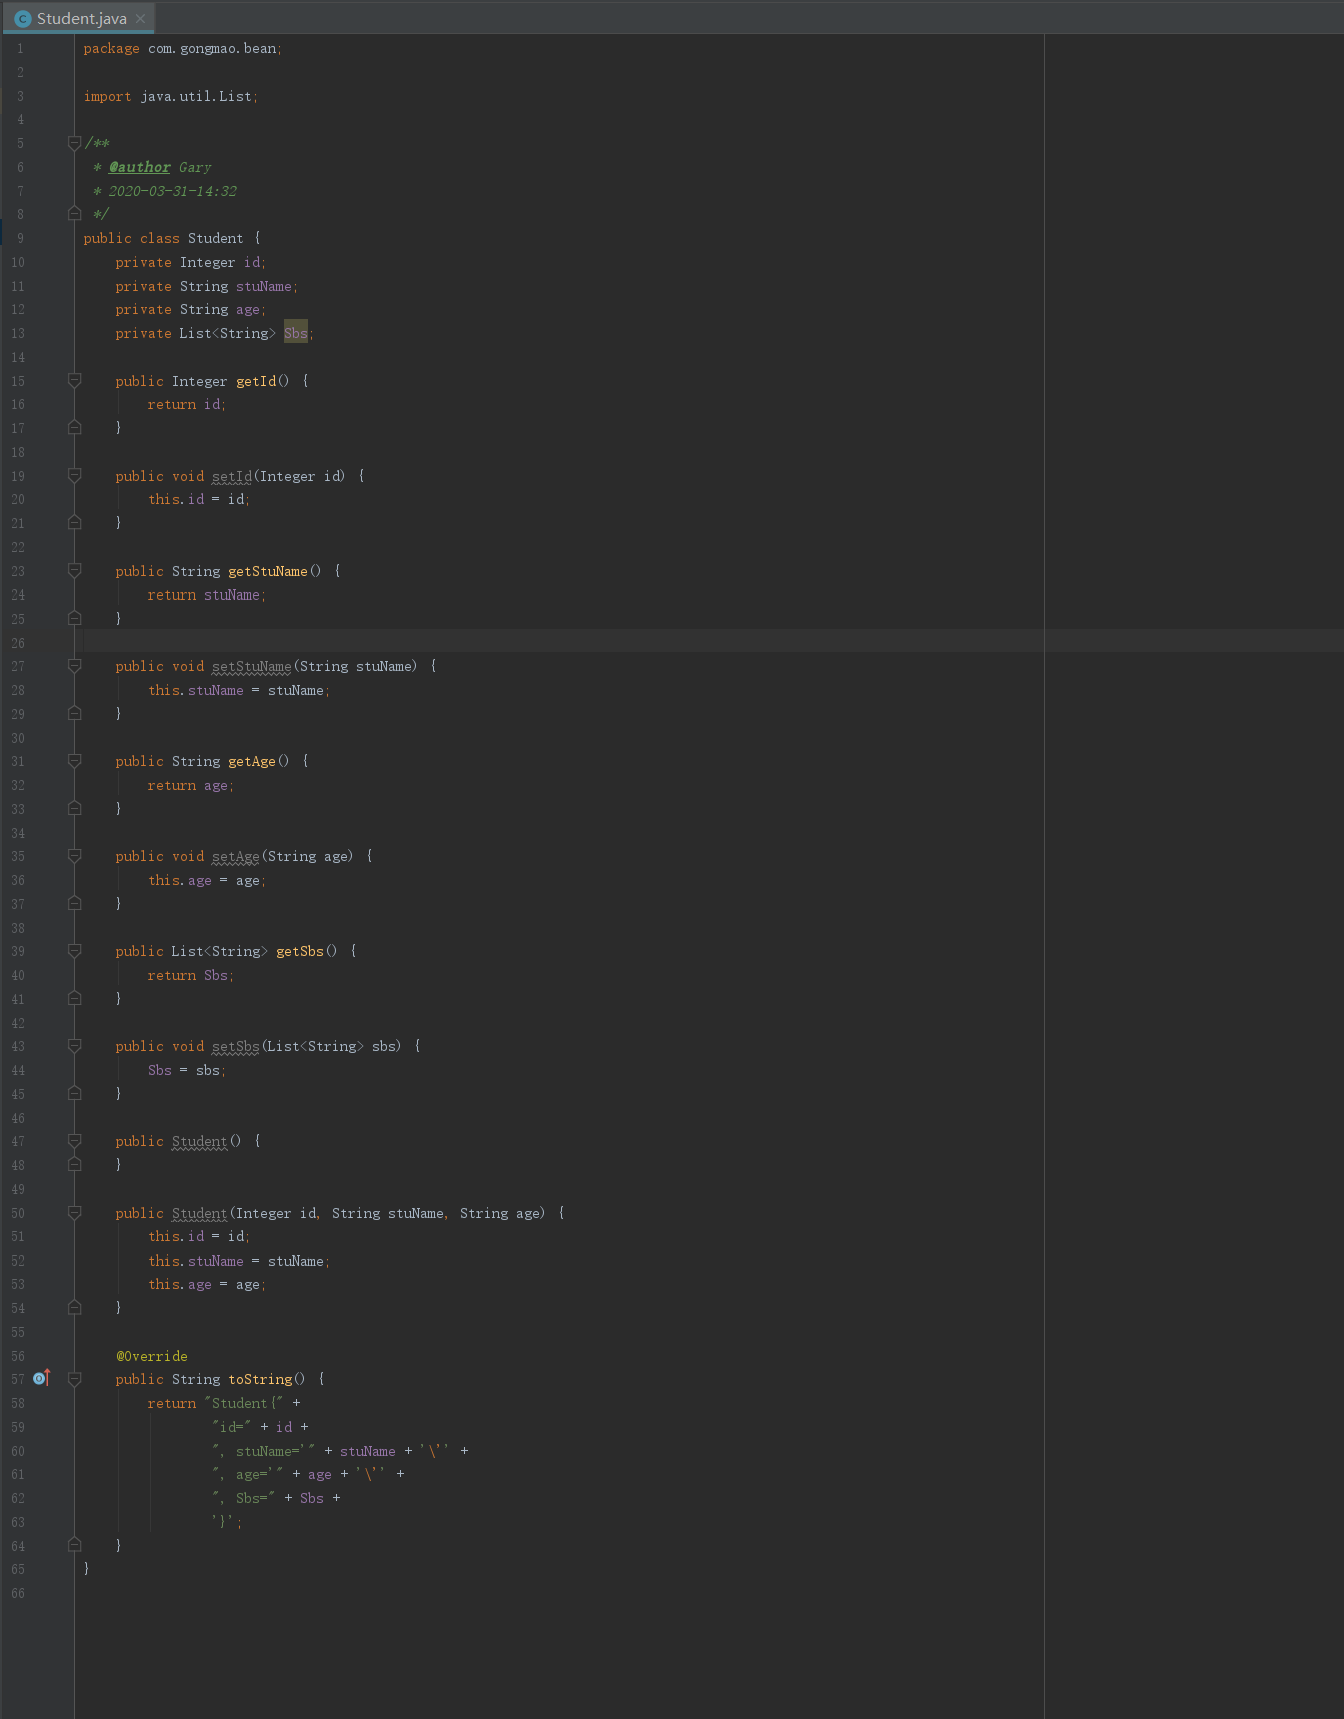Close the Student.java tab
The height and width of the screenshot is (1719, 1344).
pos(140,18)
